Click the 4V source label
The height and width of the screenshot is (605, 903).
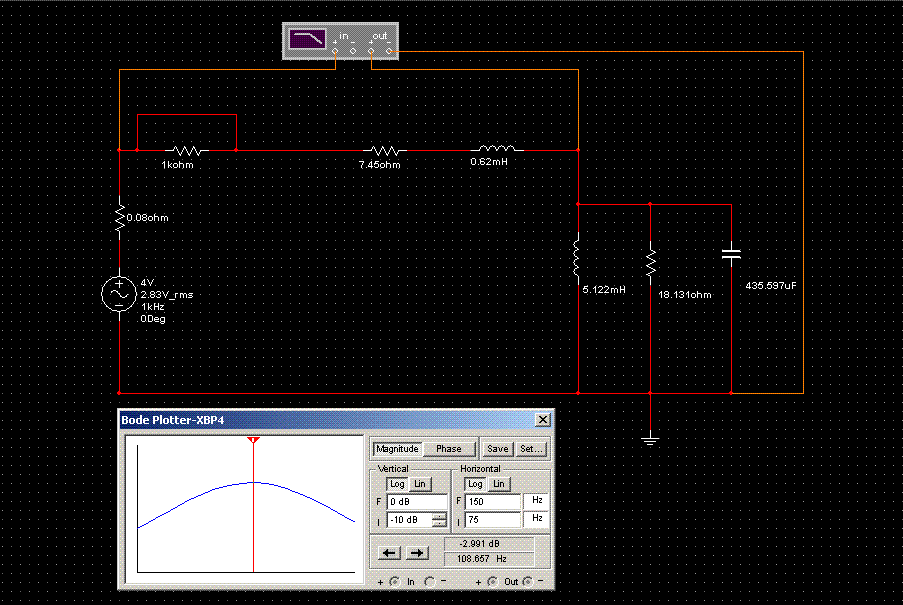(x=147, y=283)
